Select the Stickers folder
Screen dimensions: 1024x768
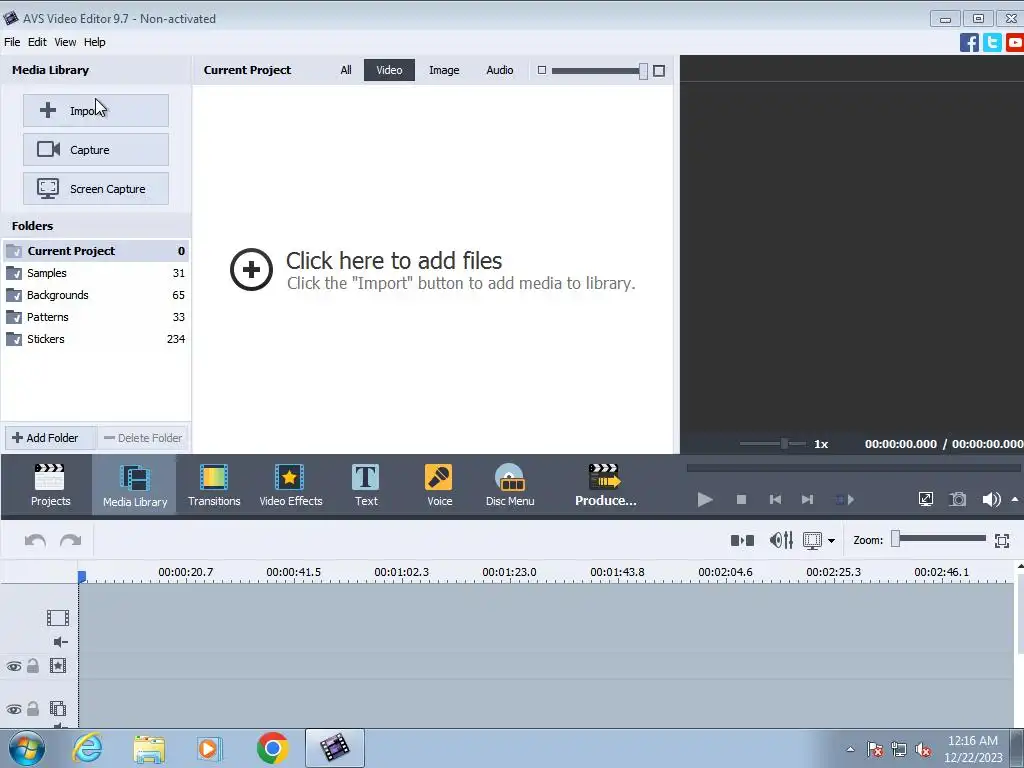[96, 339]
